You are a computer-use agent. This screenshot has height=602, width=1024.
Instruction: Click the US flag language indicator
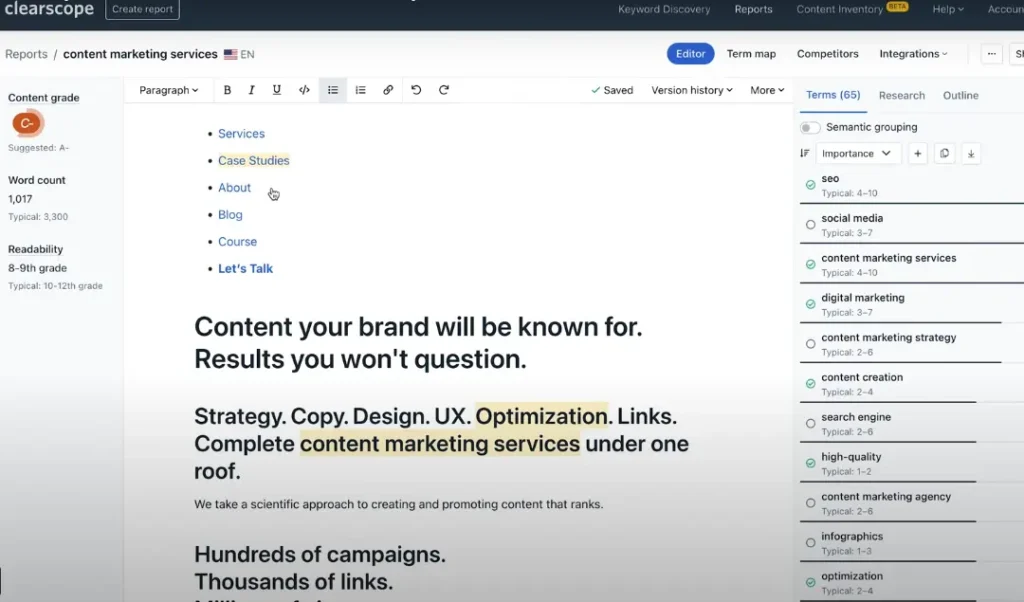pyautogui.click(x=231, y=54)
